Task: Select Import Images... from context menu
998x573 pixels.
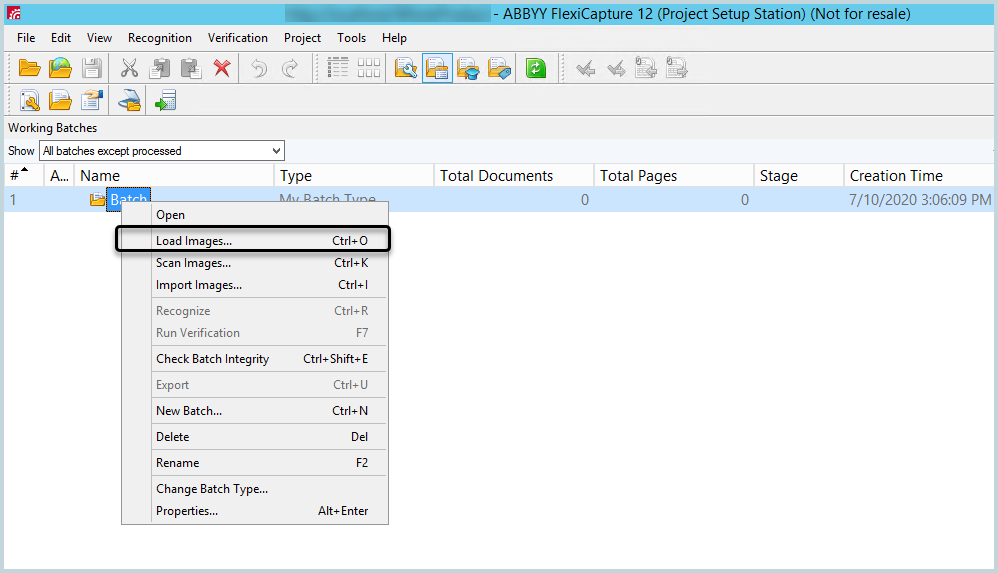Action: [x=255, y=285]
